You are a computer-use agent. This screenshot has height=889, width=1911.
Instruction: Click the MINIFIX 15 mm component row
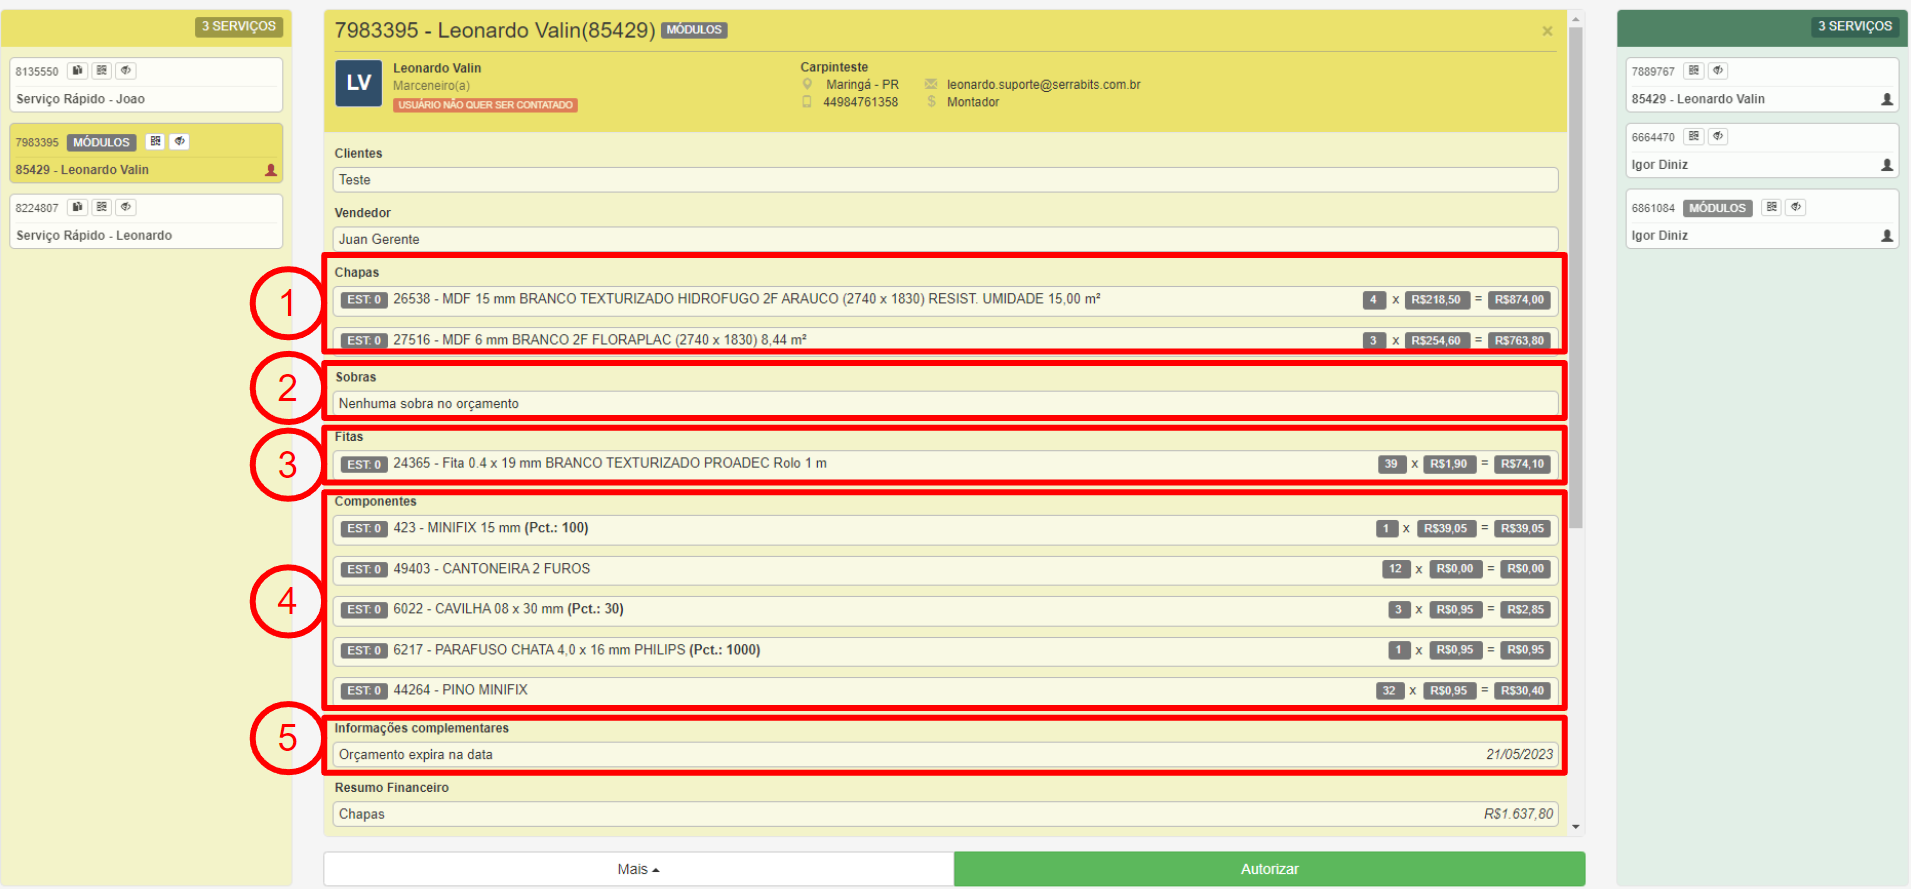click(x=945, y=528)
